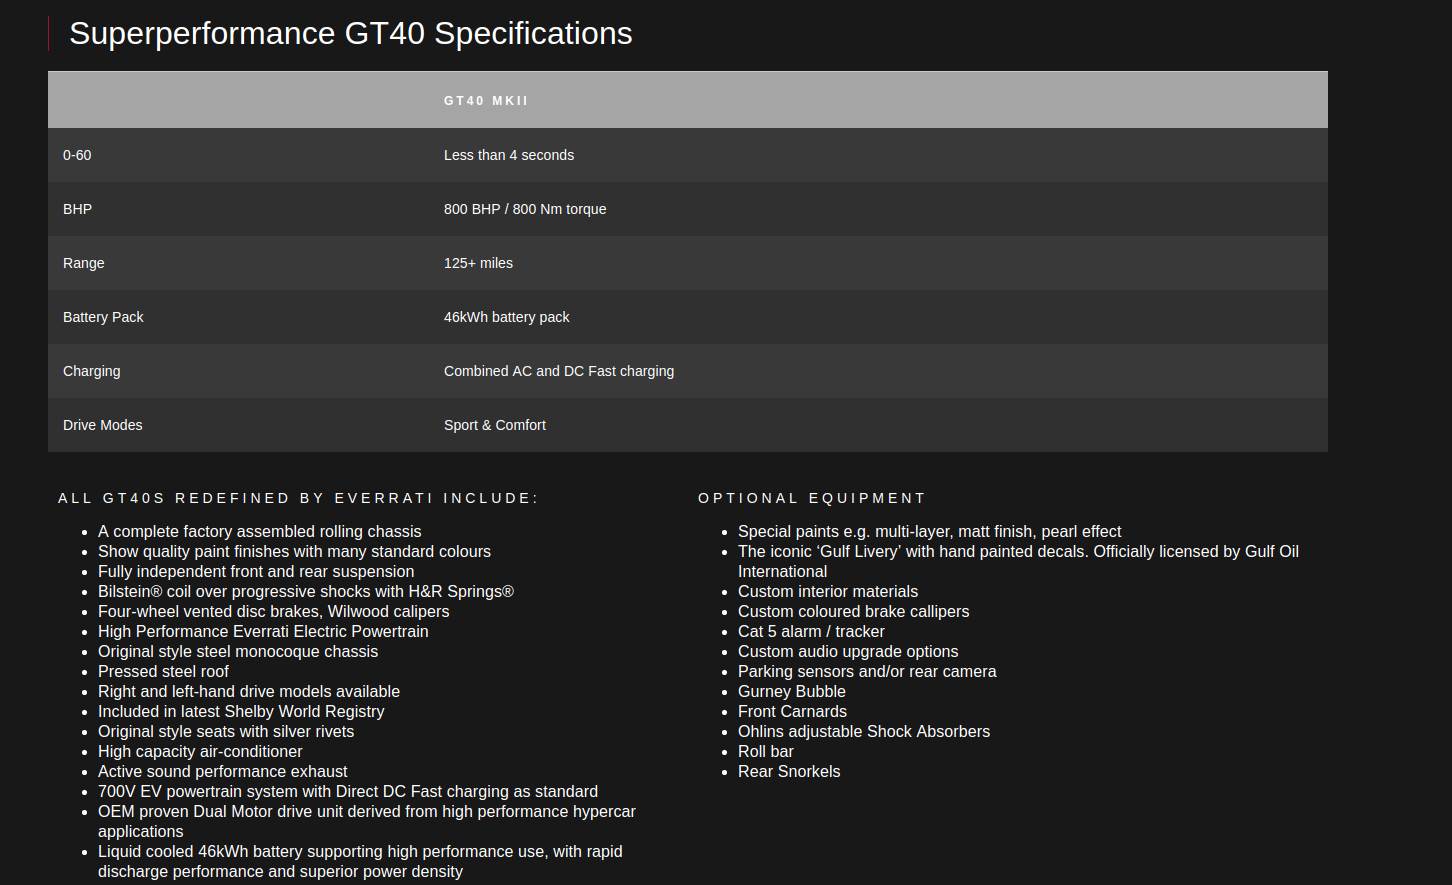Click the BHP row label
Image resolution: width=1452 pixels, height=885 pixels.
pyautogui.click(x=77, y=209)
